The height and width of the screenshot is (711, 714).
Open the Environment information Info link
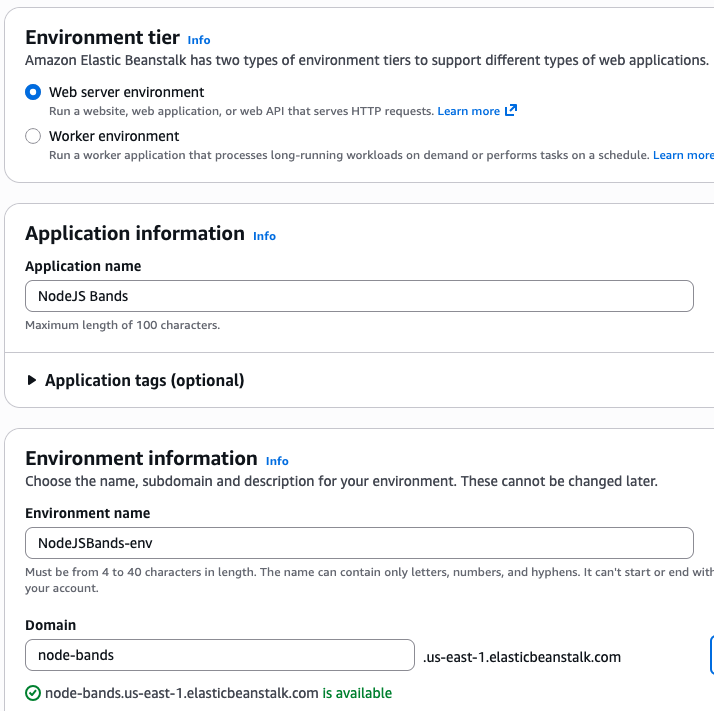click(x=277, y=461)
